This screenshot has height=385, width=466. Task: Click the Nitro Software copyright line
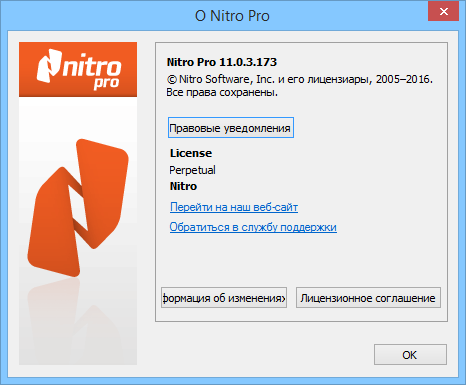pos(299,79)
